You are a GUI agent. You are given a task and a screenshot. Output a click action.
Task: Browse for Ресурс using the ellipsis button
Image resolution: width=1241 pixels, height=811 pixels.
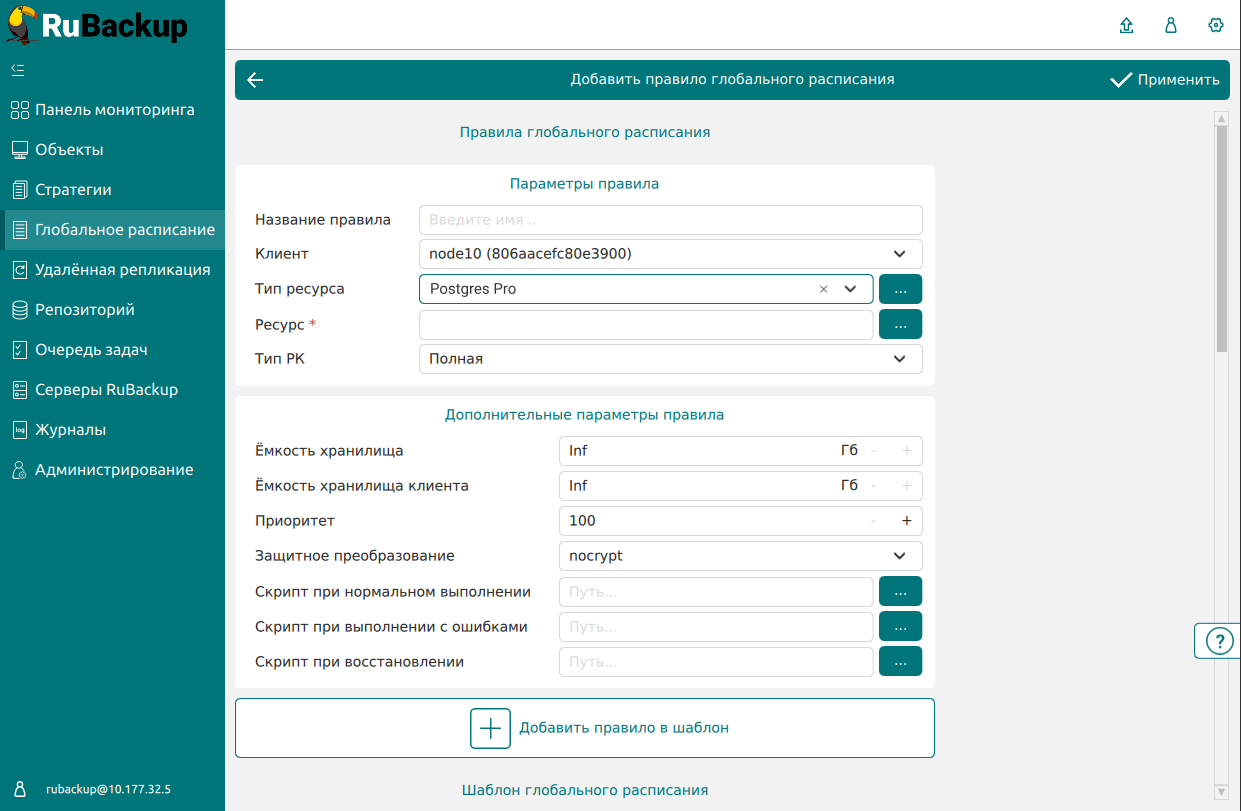(900, 324)
